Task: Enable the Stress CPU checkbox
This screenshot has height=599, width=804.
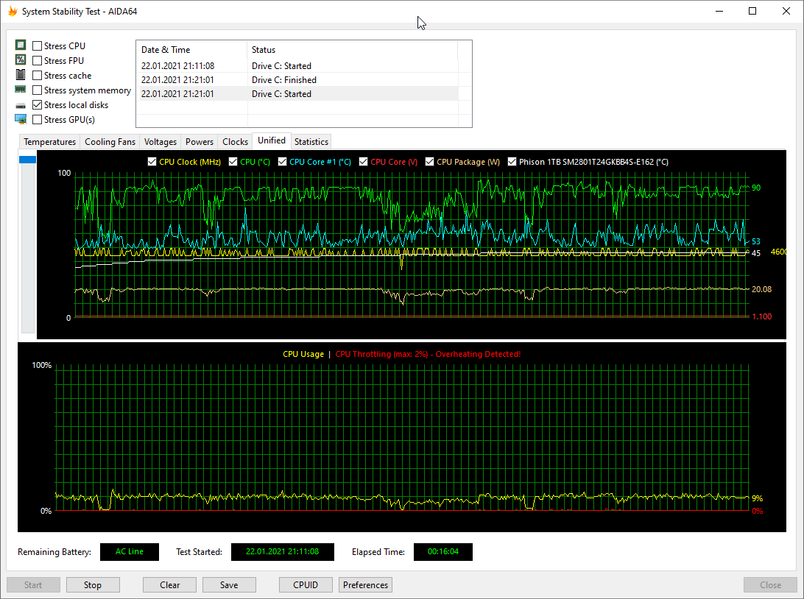Action: 37,46
